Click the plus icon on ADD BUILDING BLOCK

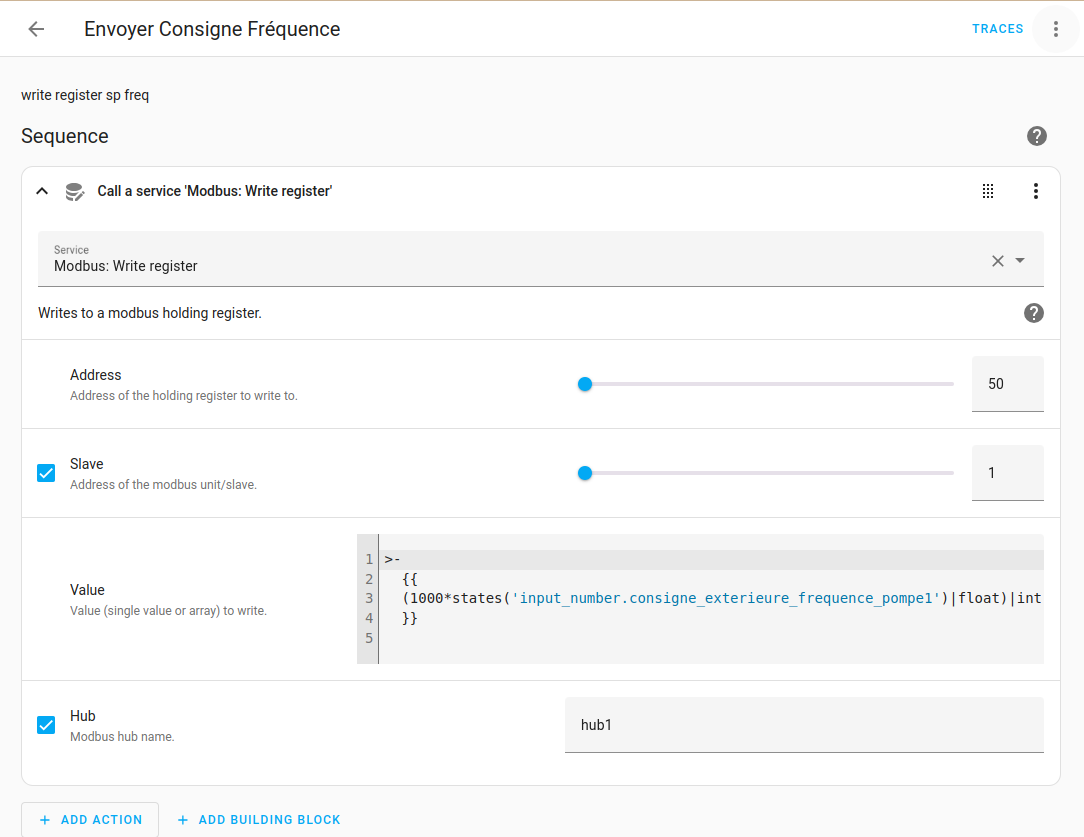tap(181, 819)
